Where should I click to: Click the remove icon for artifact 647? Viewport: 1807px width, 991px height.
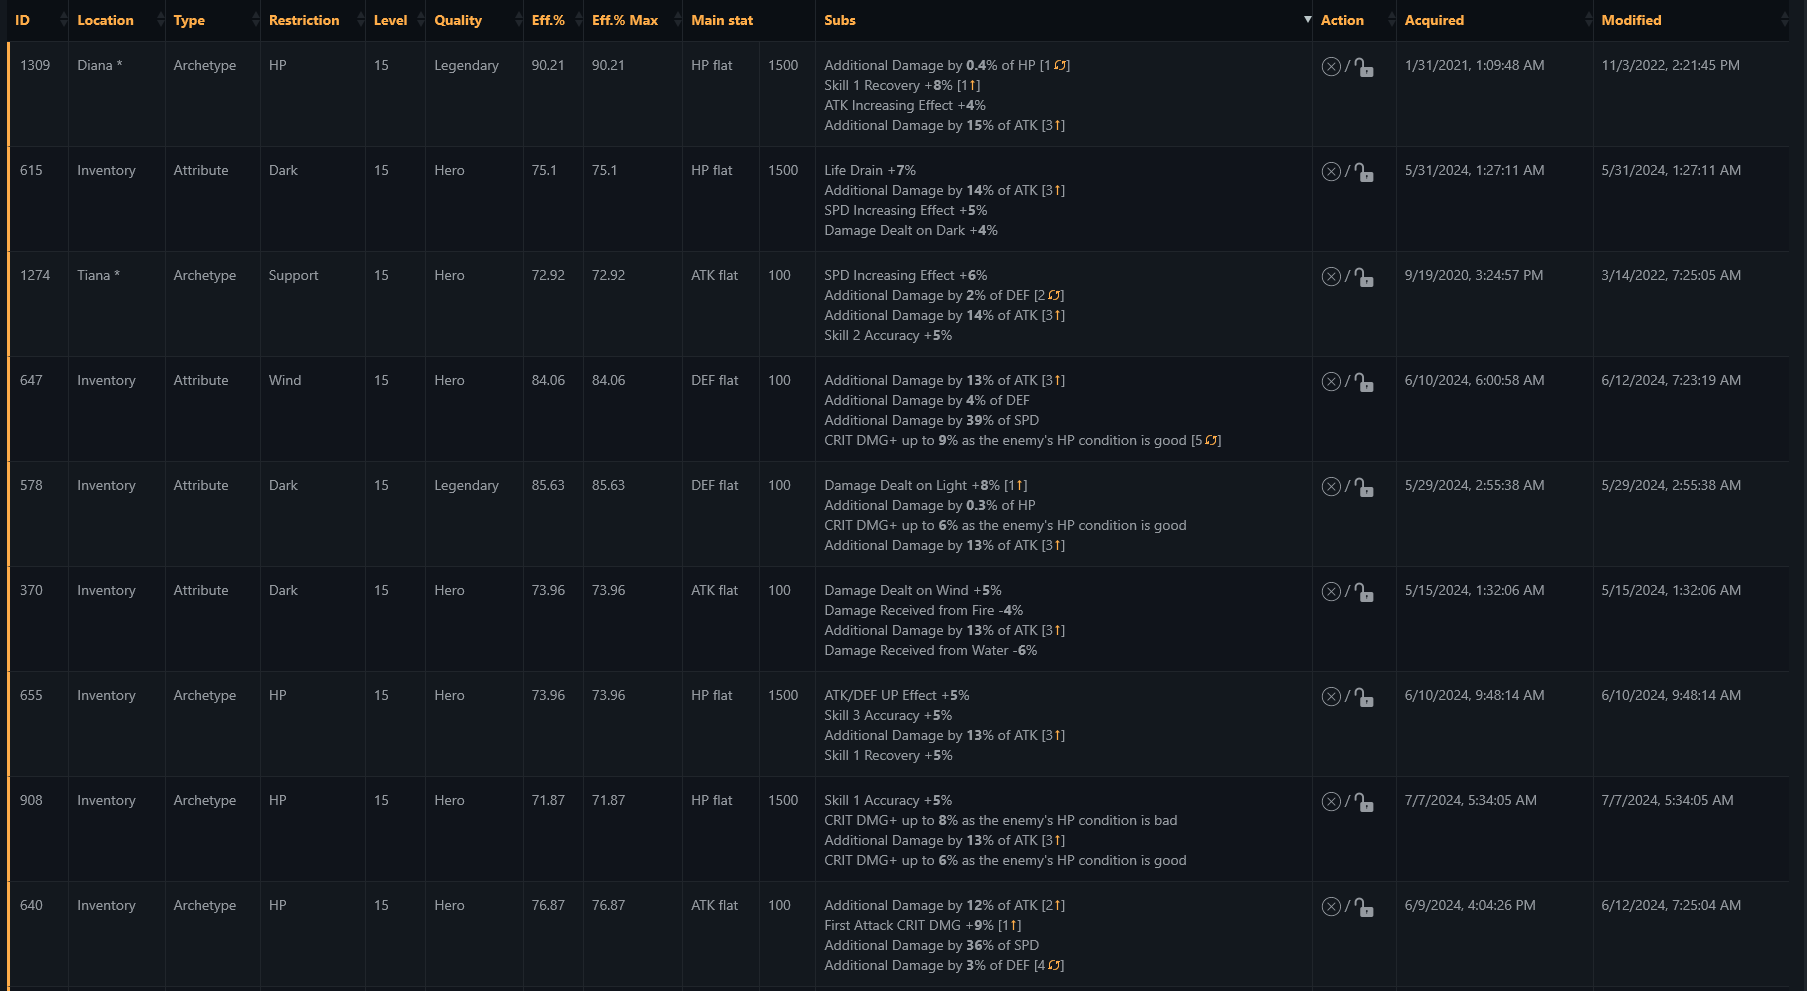coord(1331,381)
